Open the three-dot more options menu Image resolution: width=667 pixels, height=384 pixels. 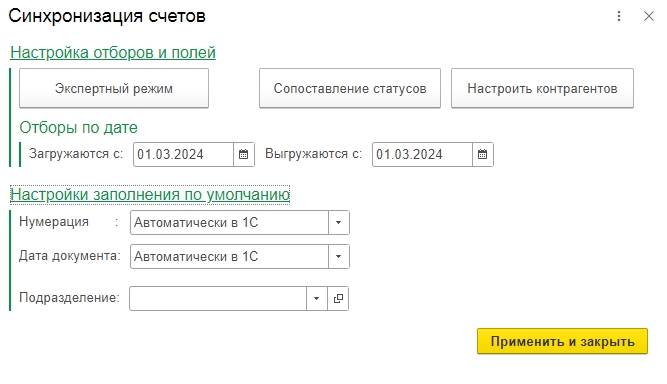[x=619, y=16]
